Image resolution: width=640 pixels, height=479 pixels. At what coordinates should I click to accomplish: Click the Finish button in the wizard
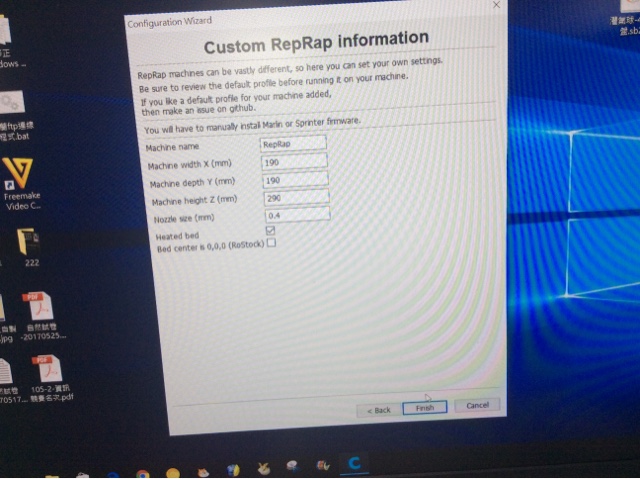(x=424, y=408)
